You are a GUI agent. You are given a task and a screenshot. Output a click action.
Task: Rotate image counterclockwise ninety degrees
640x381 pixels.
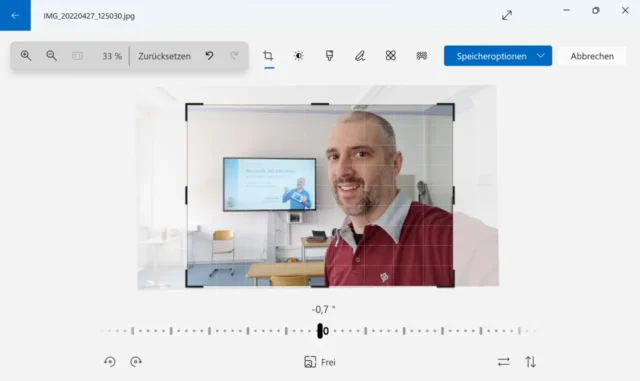coord(109,362)
